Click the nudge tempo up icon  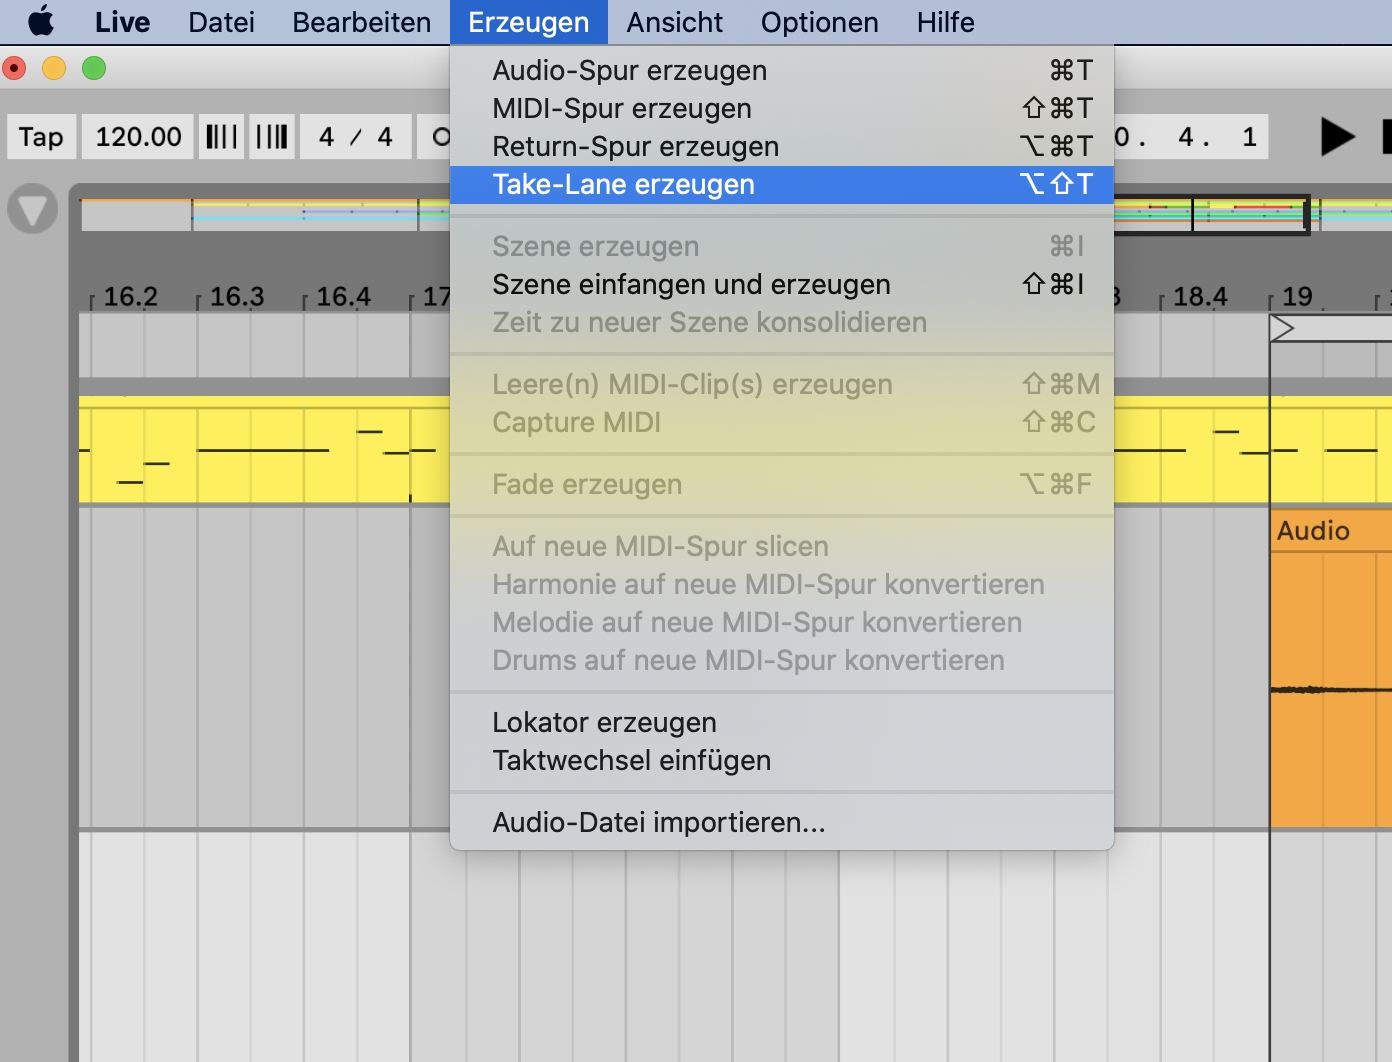272,137
